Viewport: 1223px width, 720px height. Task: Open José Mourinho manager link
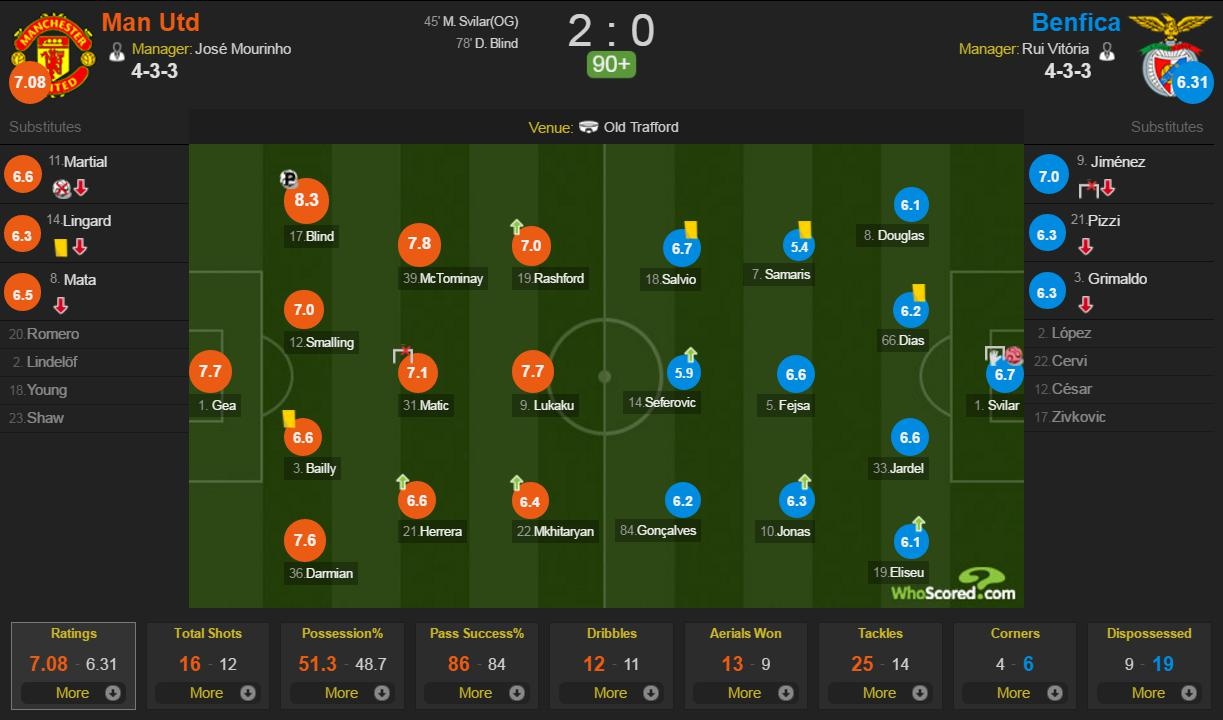[x=243, y=48]
